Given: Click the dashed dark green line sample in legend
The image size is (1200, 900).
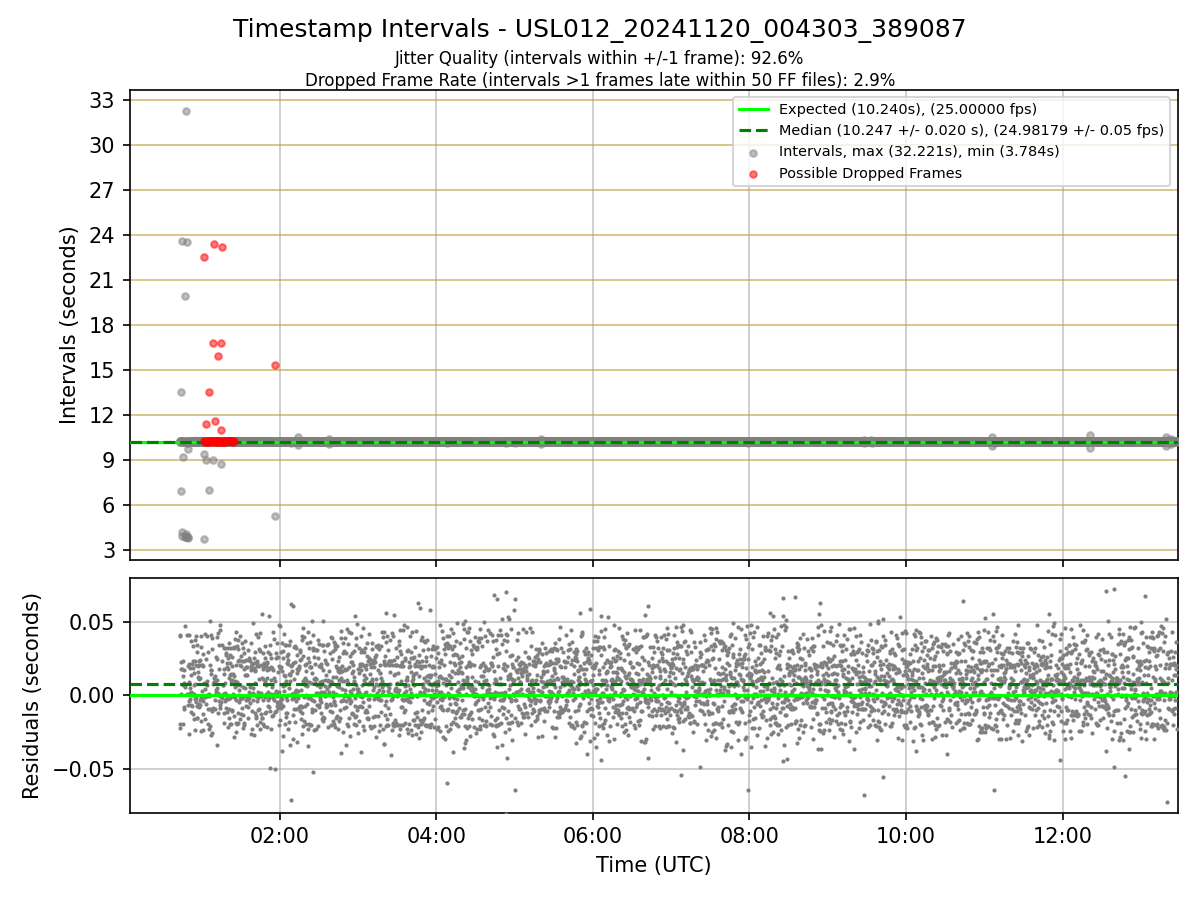Looking at the screenshot, I should (x=753, y=130).
